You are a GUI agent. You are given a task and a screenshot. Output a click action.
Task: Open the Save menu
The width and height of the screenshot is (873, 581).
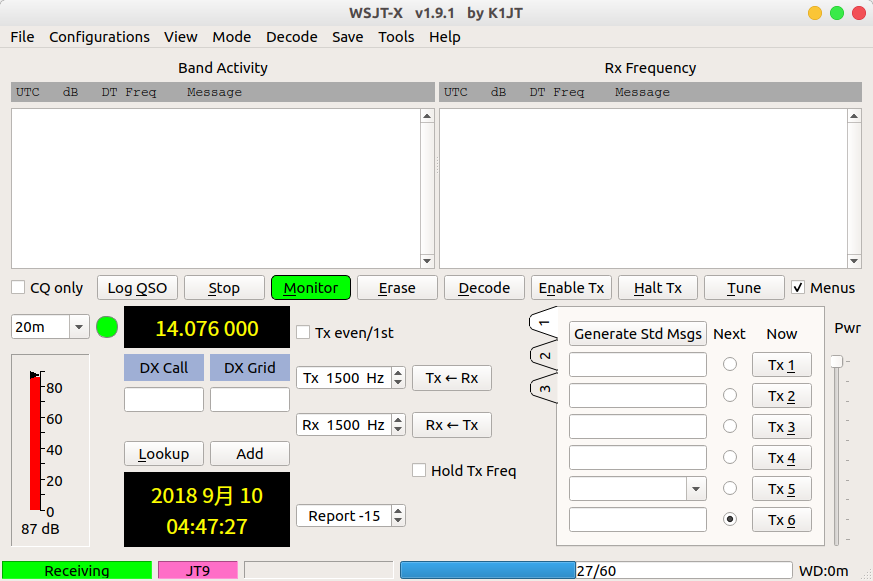pyautogui.click(x=347, y=37)
